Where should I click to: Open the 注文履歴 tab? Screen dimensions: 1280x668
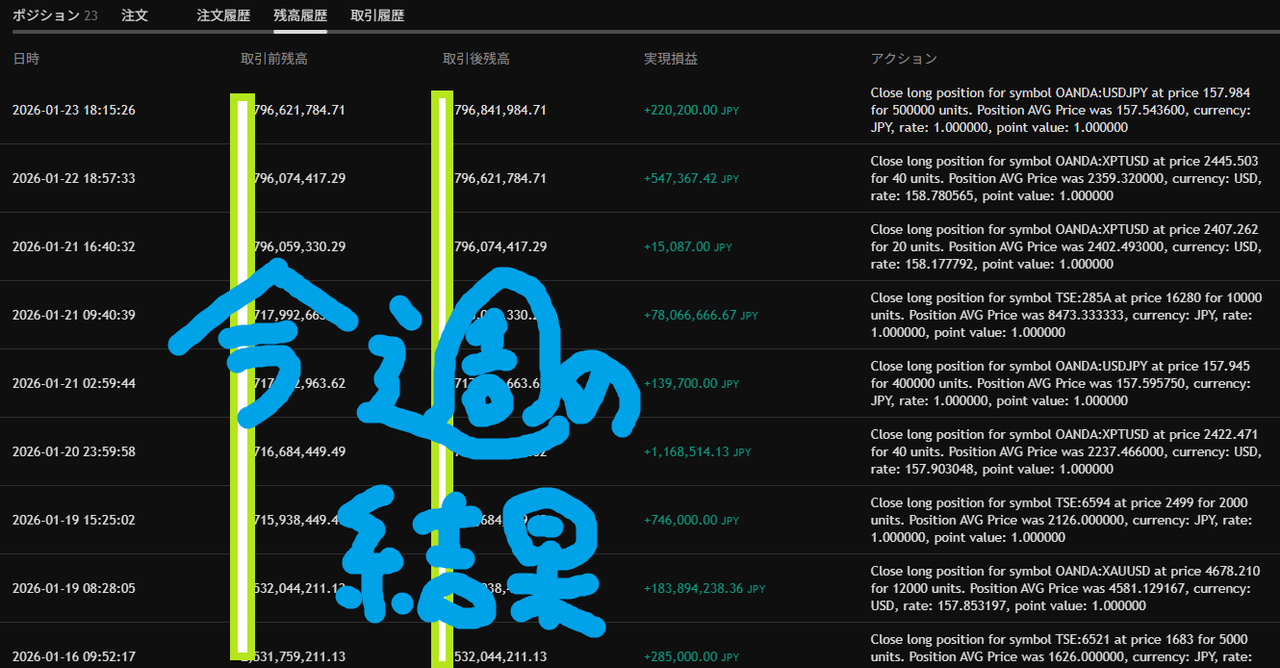click(x=223, y=16)
